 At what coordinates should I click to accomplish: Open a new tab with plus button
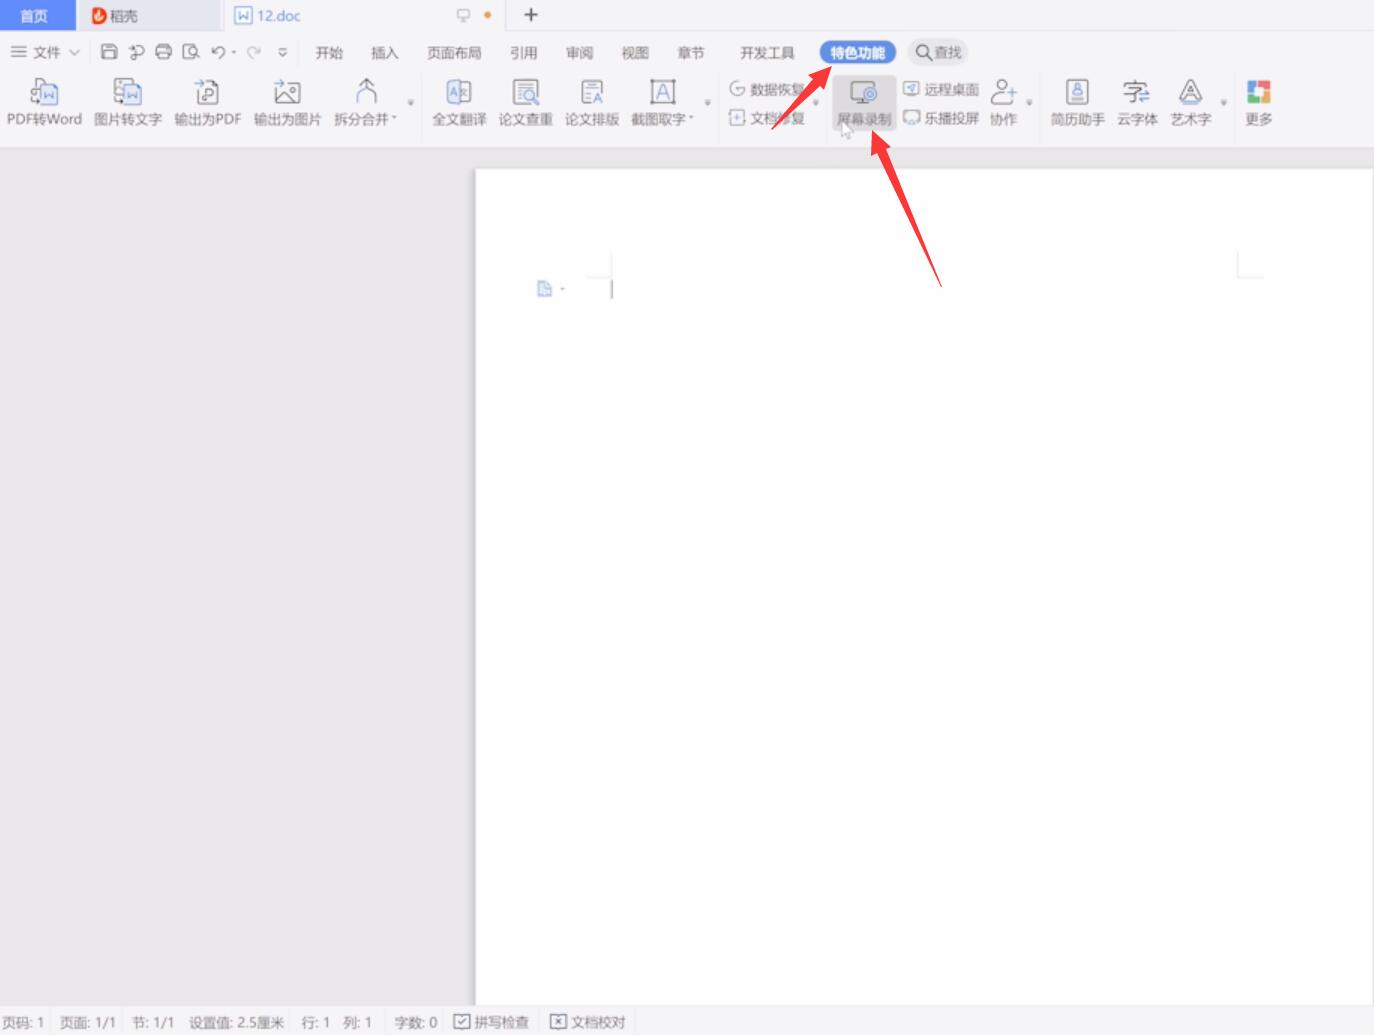(531, 15)
